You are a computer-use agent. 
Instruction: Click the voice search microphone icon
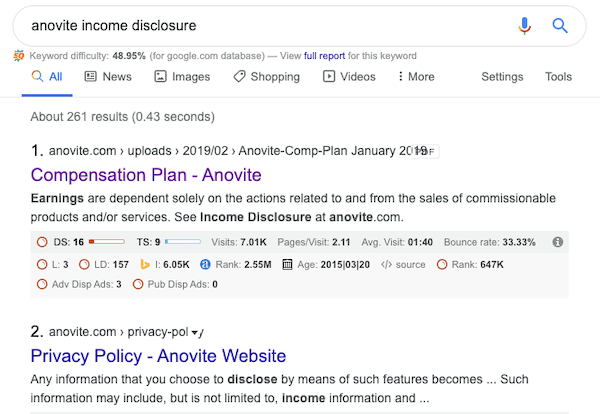(x=525, y=26)
